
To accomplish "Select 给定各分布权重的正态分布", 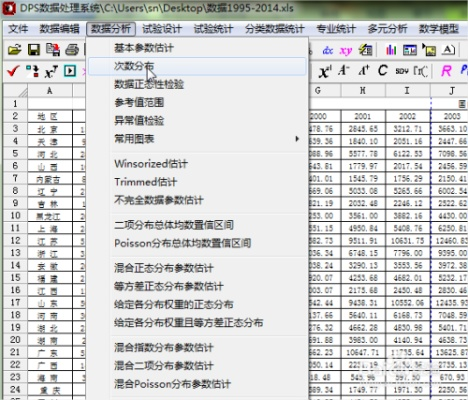I will tap(197, 304).
